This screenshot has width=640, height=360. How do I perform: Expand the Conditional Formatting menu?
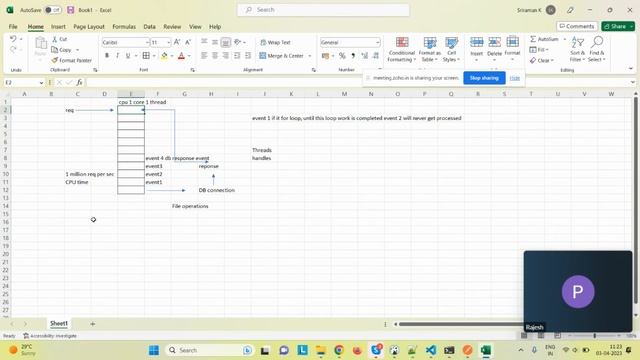402,49
